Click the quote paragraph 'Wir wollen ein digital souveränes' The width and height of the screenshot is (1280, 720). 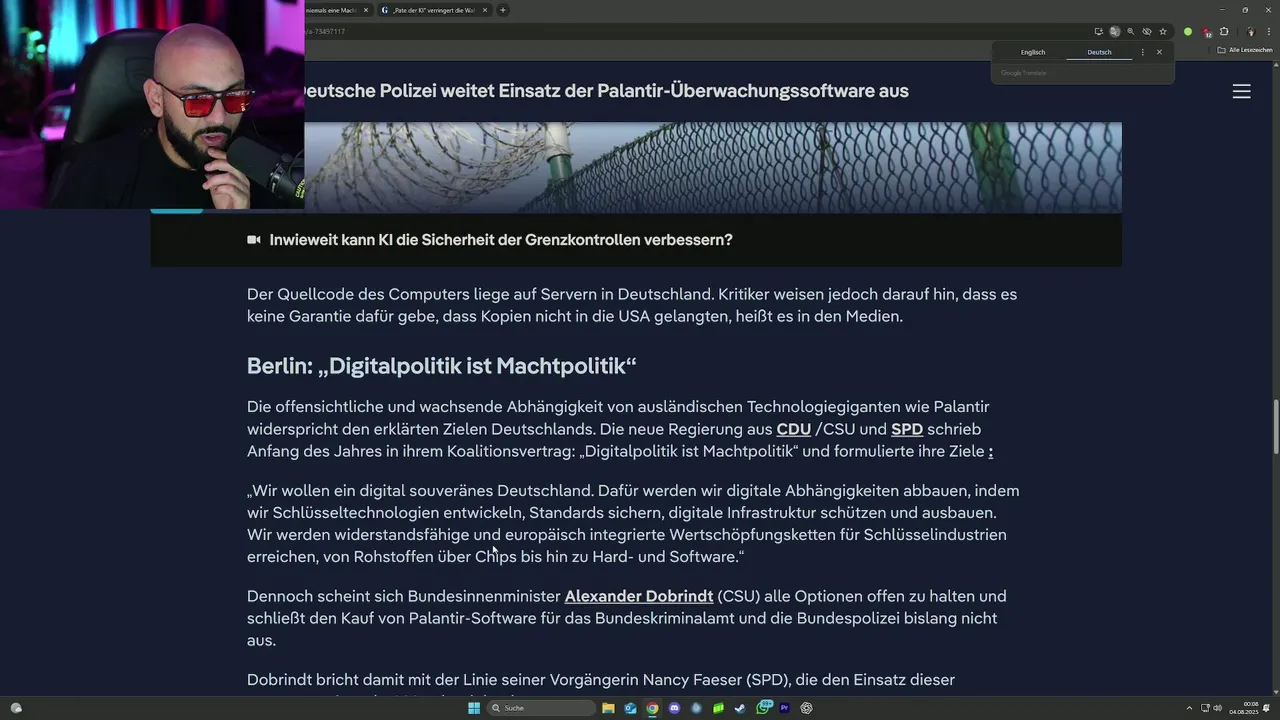pyautogui.click(x=633, y=523)
